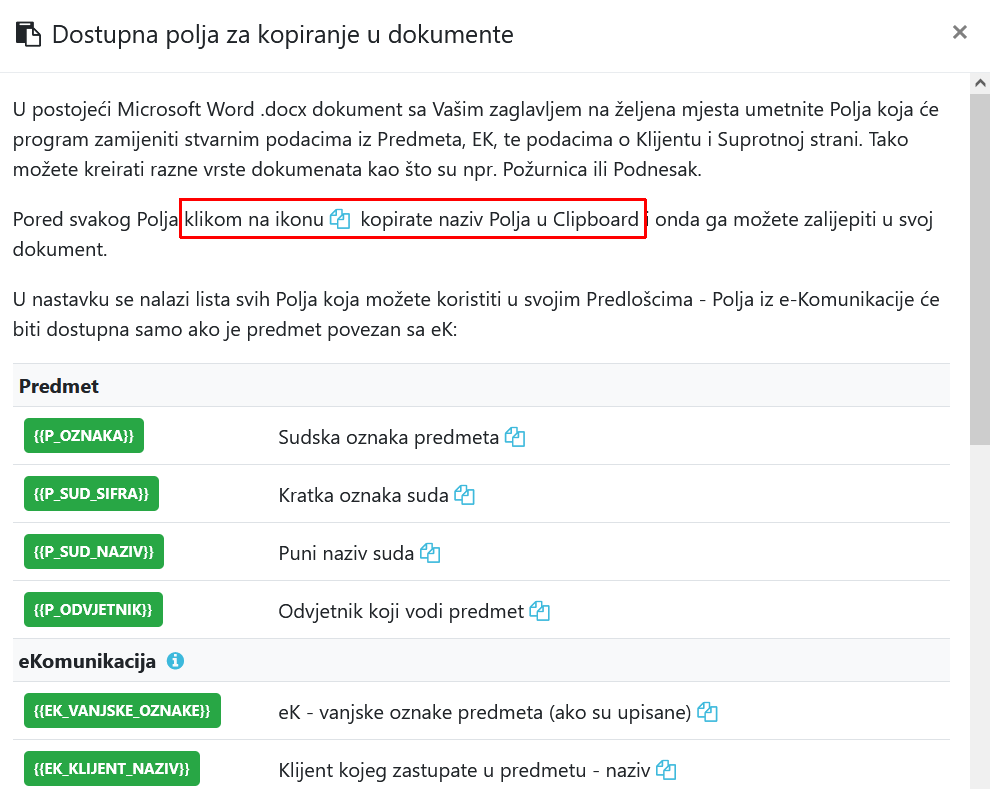Click the {{EK_KLIJENT_NAZIV}} field tag
Viewport: 990px width, 789px height.
click(x=112, y=769)
